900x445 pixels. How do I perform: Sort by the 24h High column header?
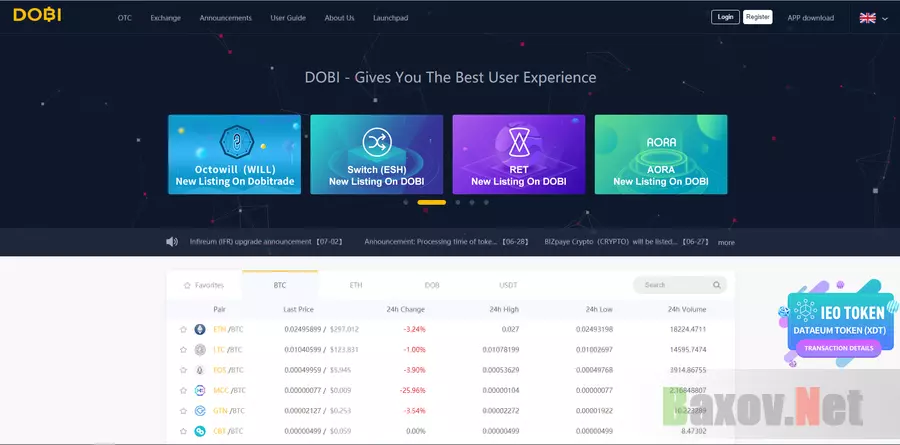[x=504, y=309]
